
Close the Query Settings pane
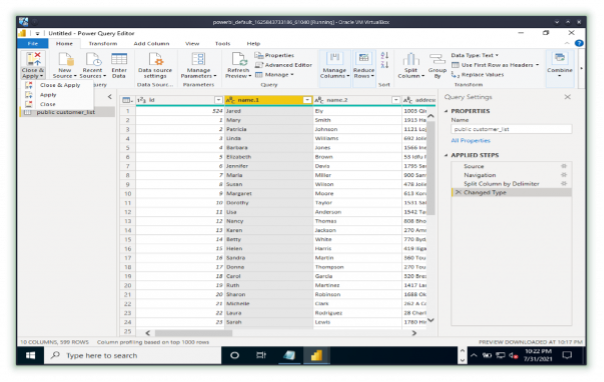tap(567, 97)
